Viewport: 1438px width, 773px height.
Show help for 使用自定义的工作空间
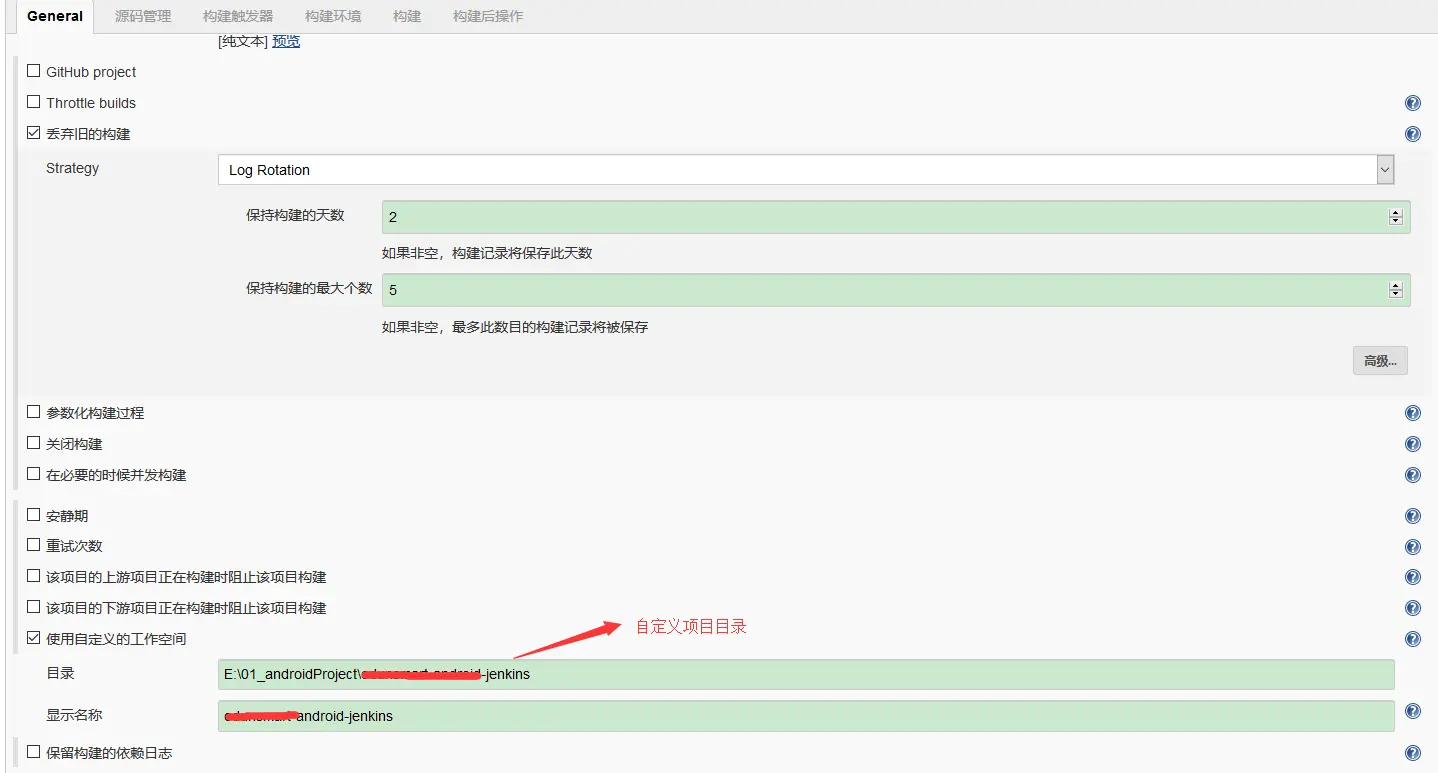(x=1412, y=639)
